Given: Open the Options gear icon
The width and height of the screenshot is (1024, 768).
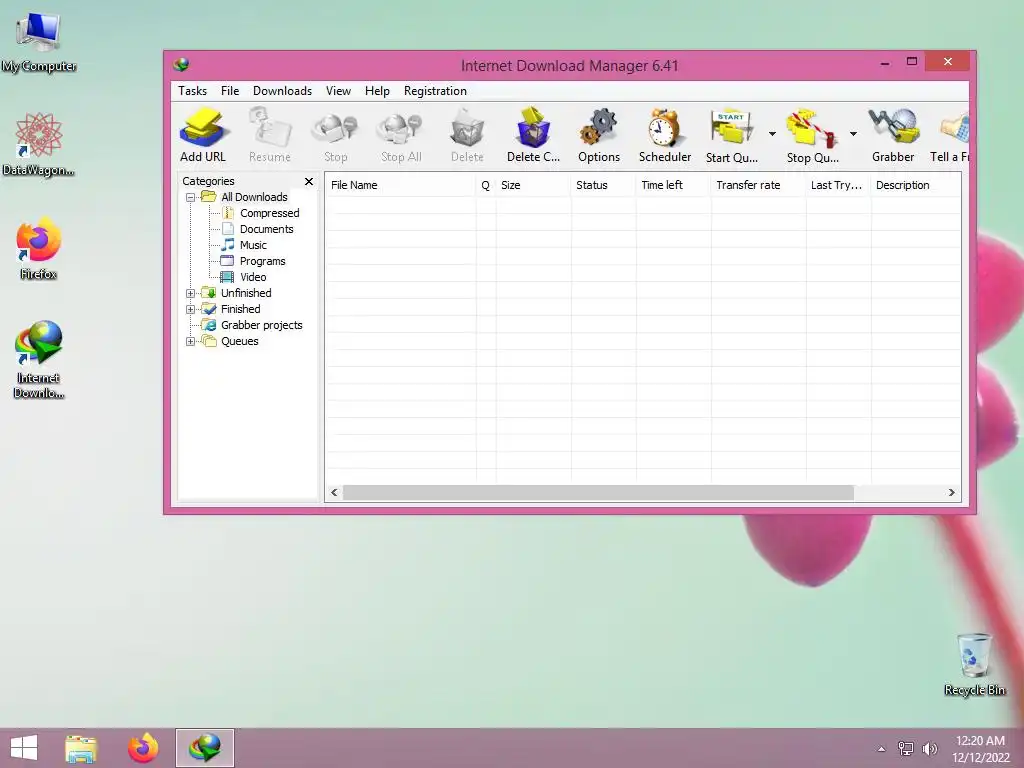Looking at the screenshot, I should pos(599,136).
